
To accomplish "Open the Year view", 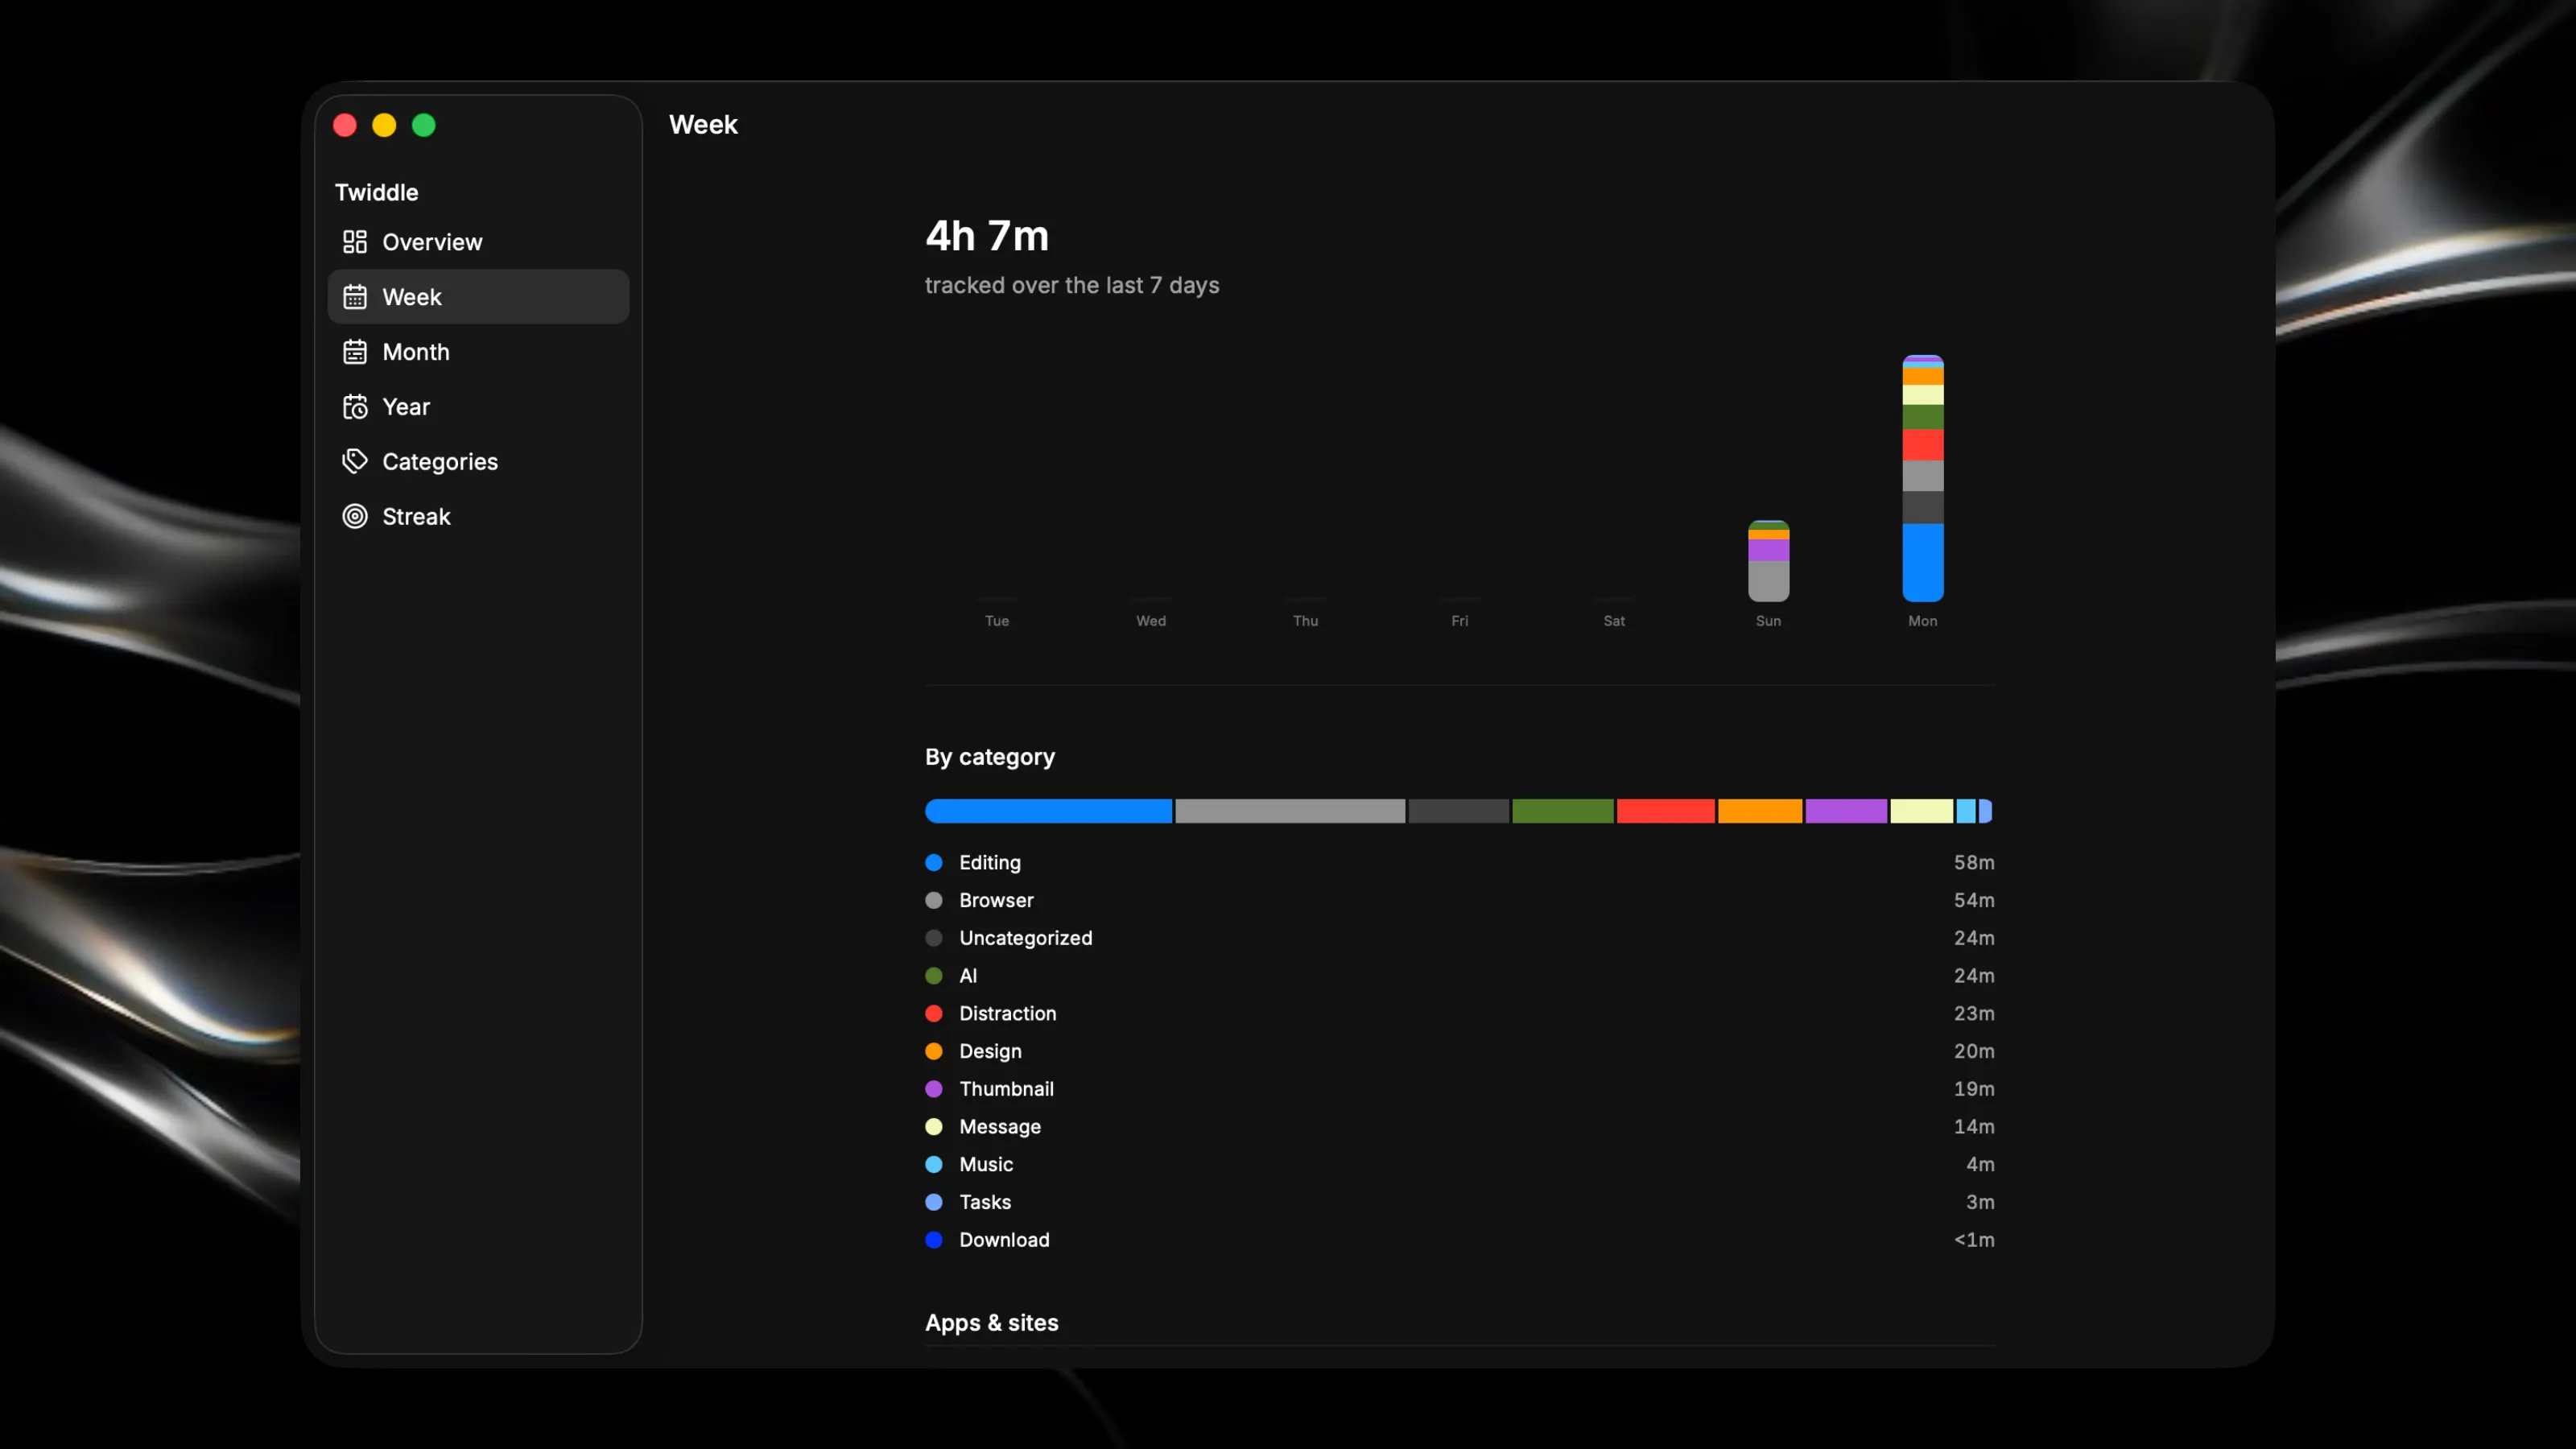I will pos(478,407).
